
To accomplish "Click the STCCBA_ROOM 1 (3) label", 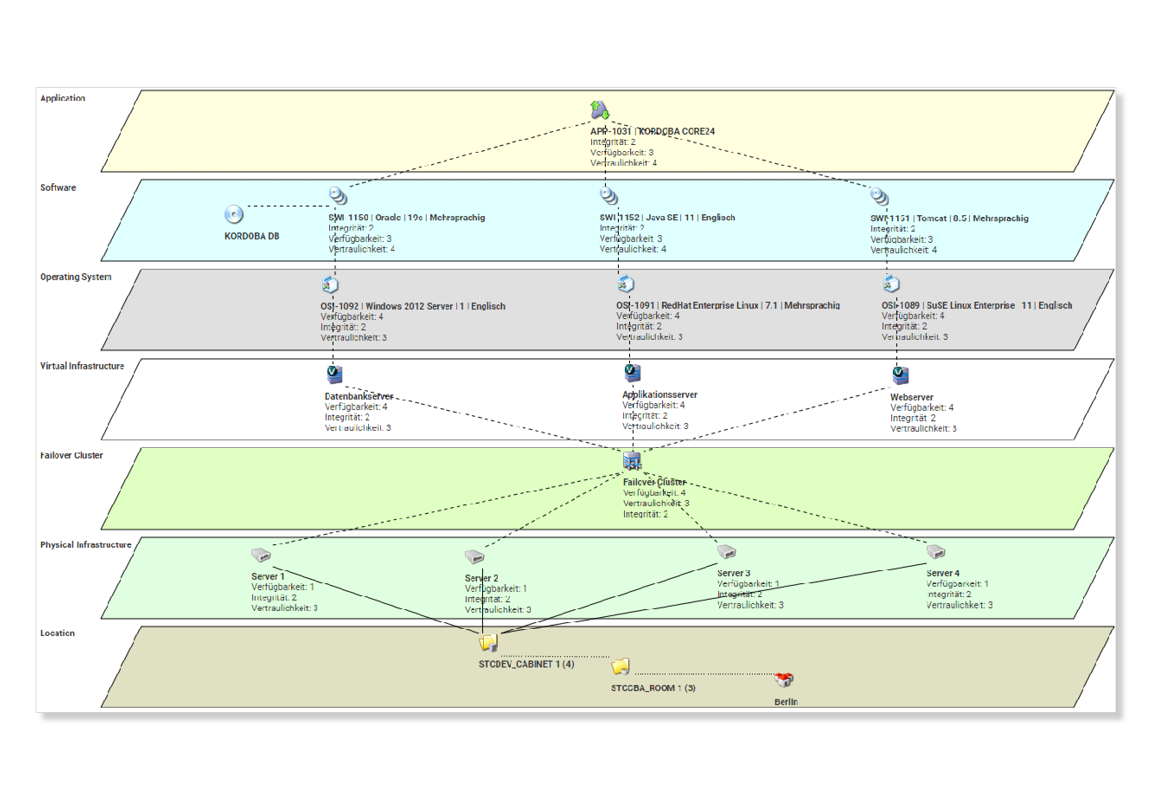I will click(653, 688).
